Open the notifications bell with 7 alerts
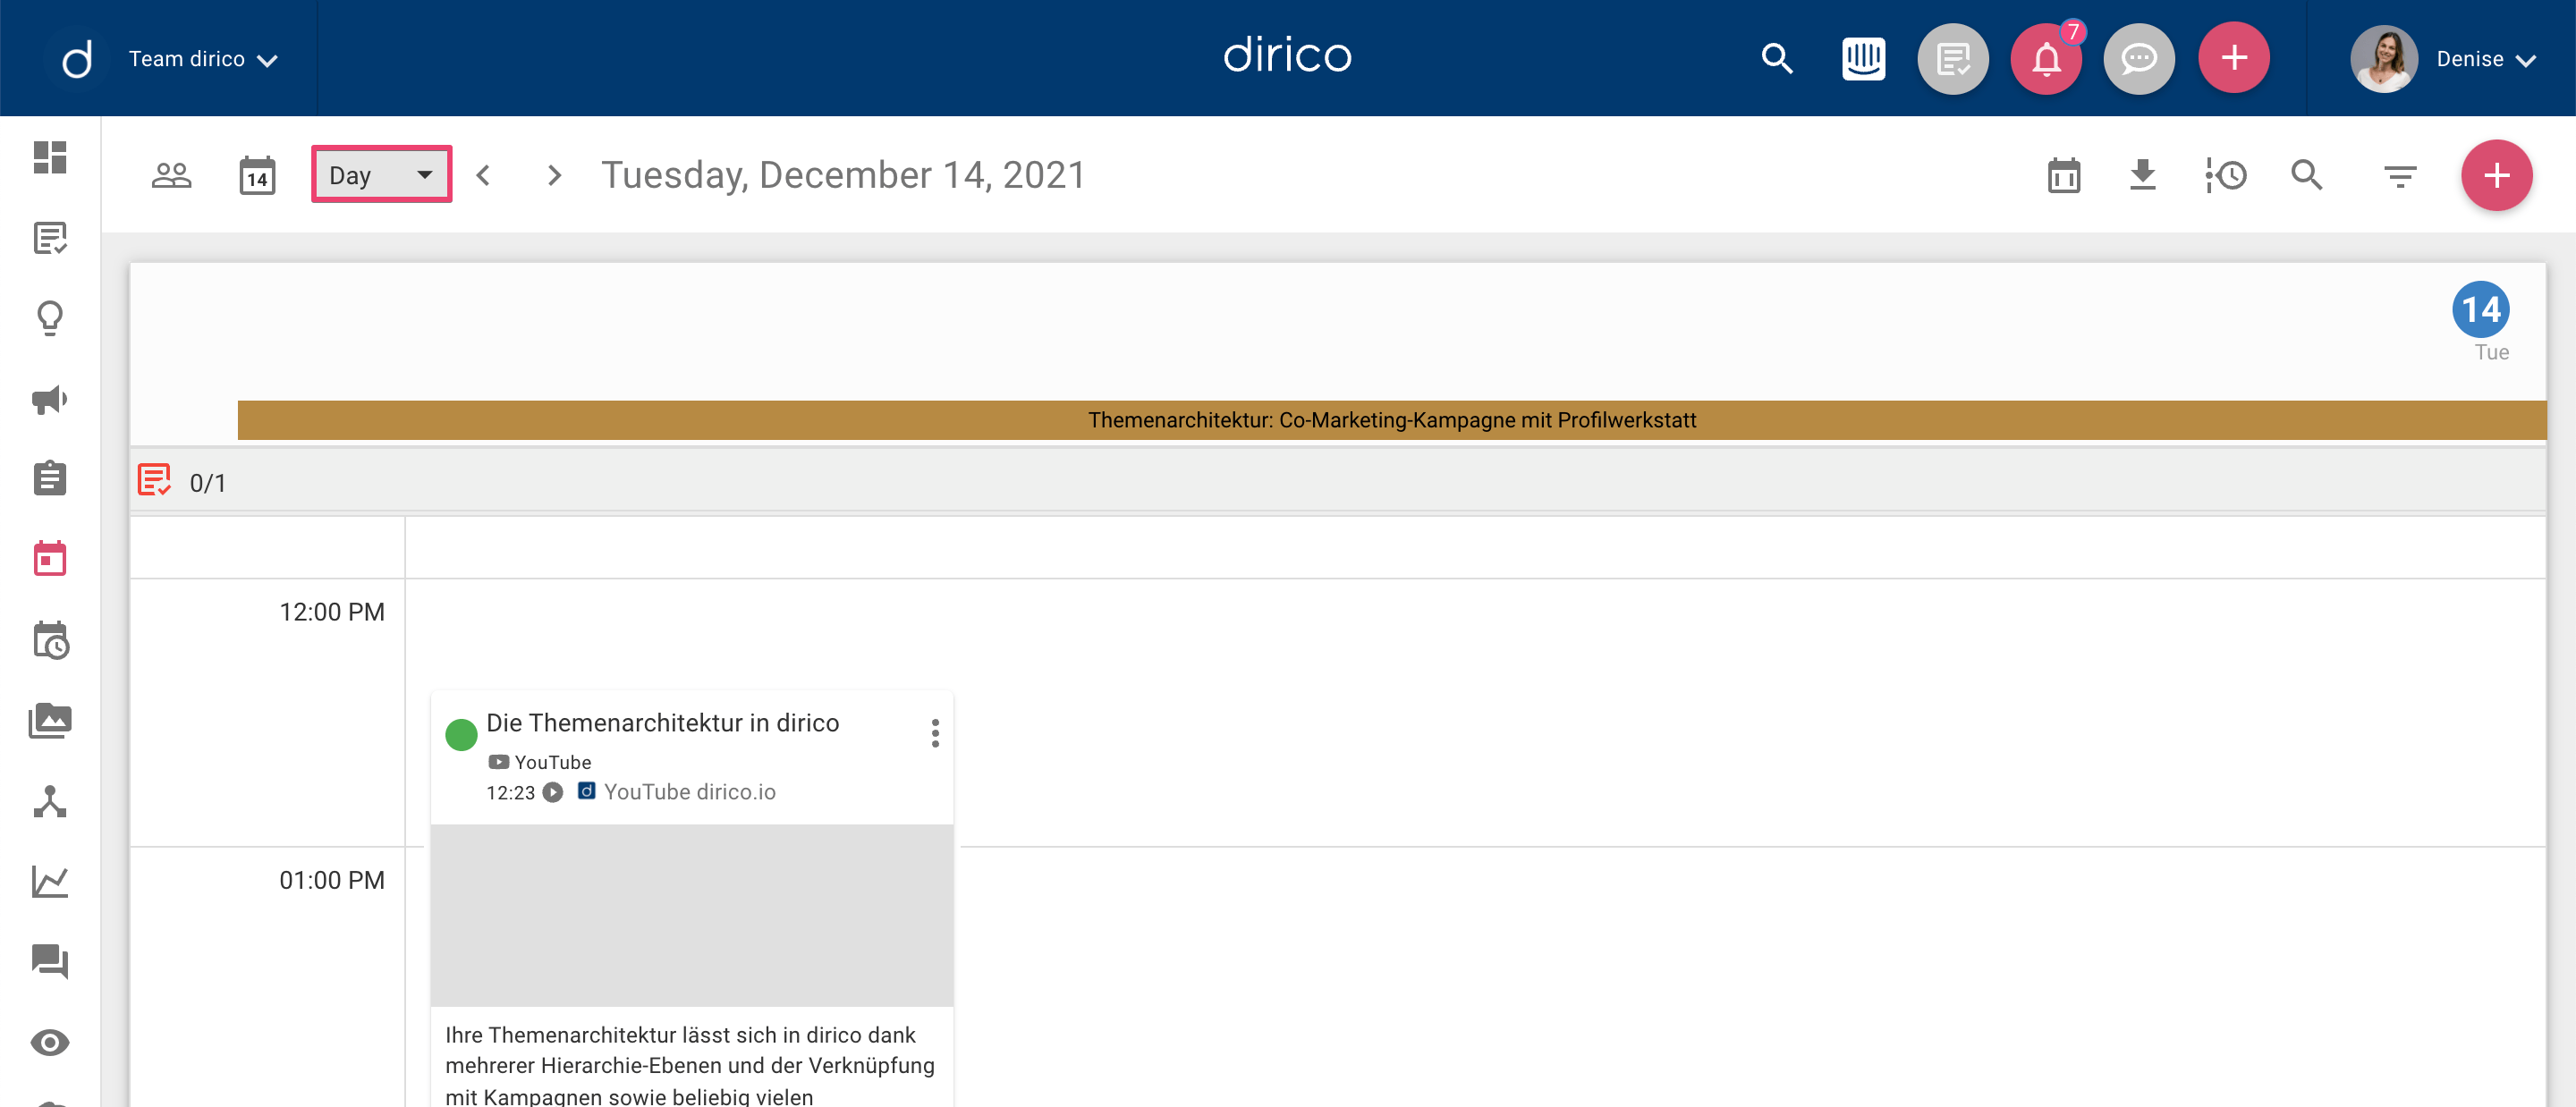The image size is (2576, 1107). coord(2046,58)
